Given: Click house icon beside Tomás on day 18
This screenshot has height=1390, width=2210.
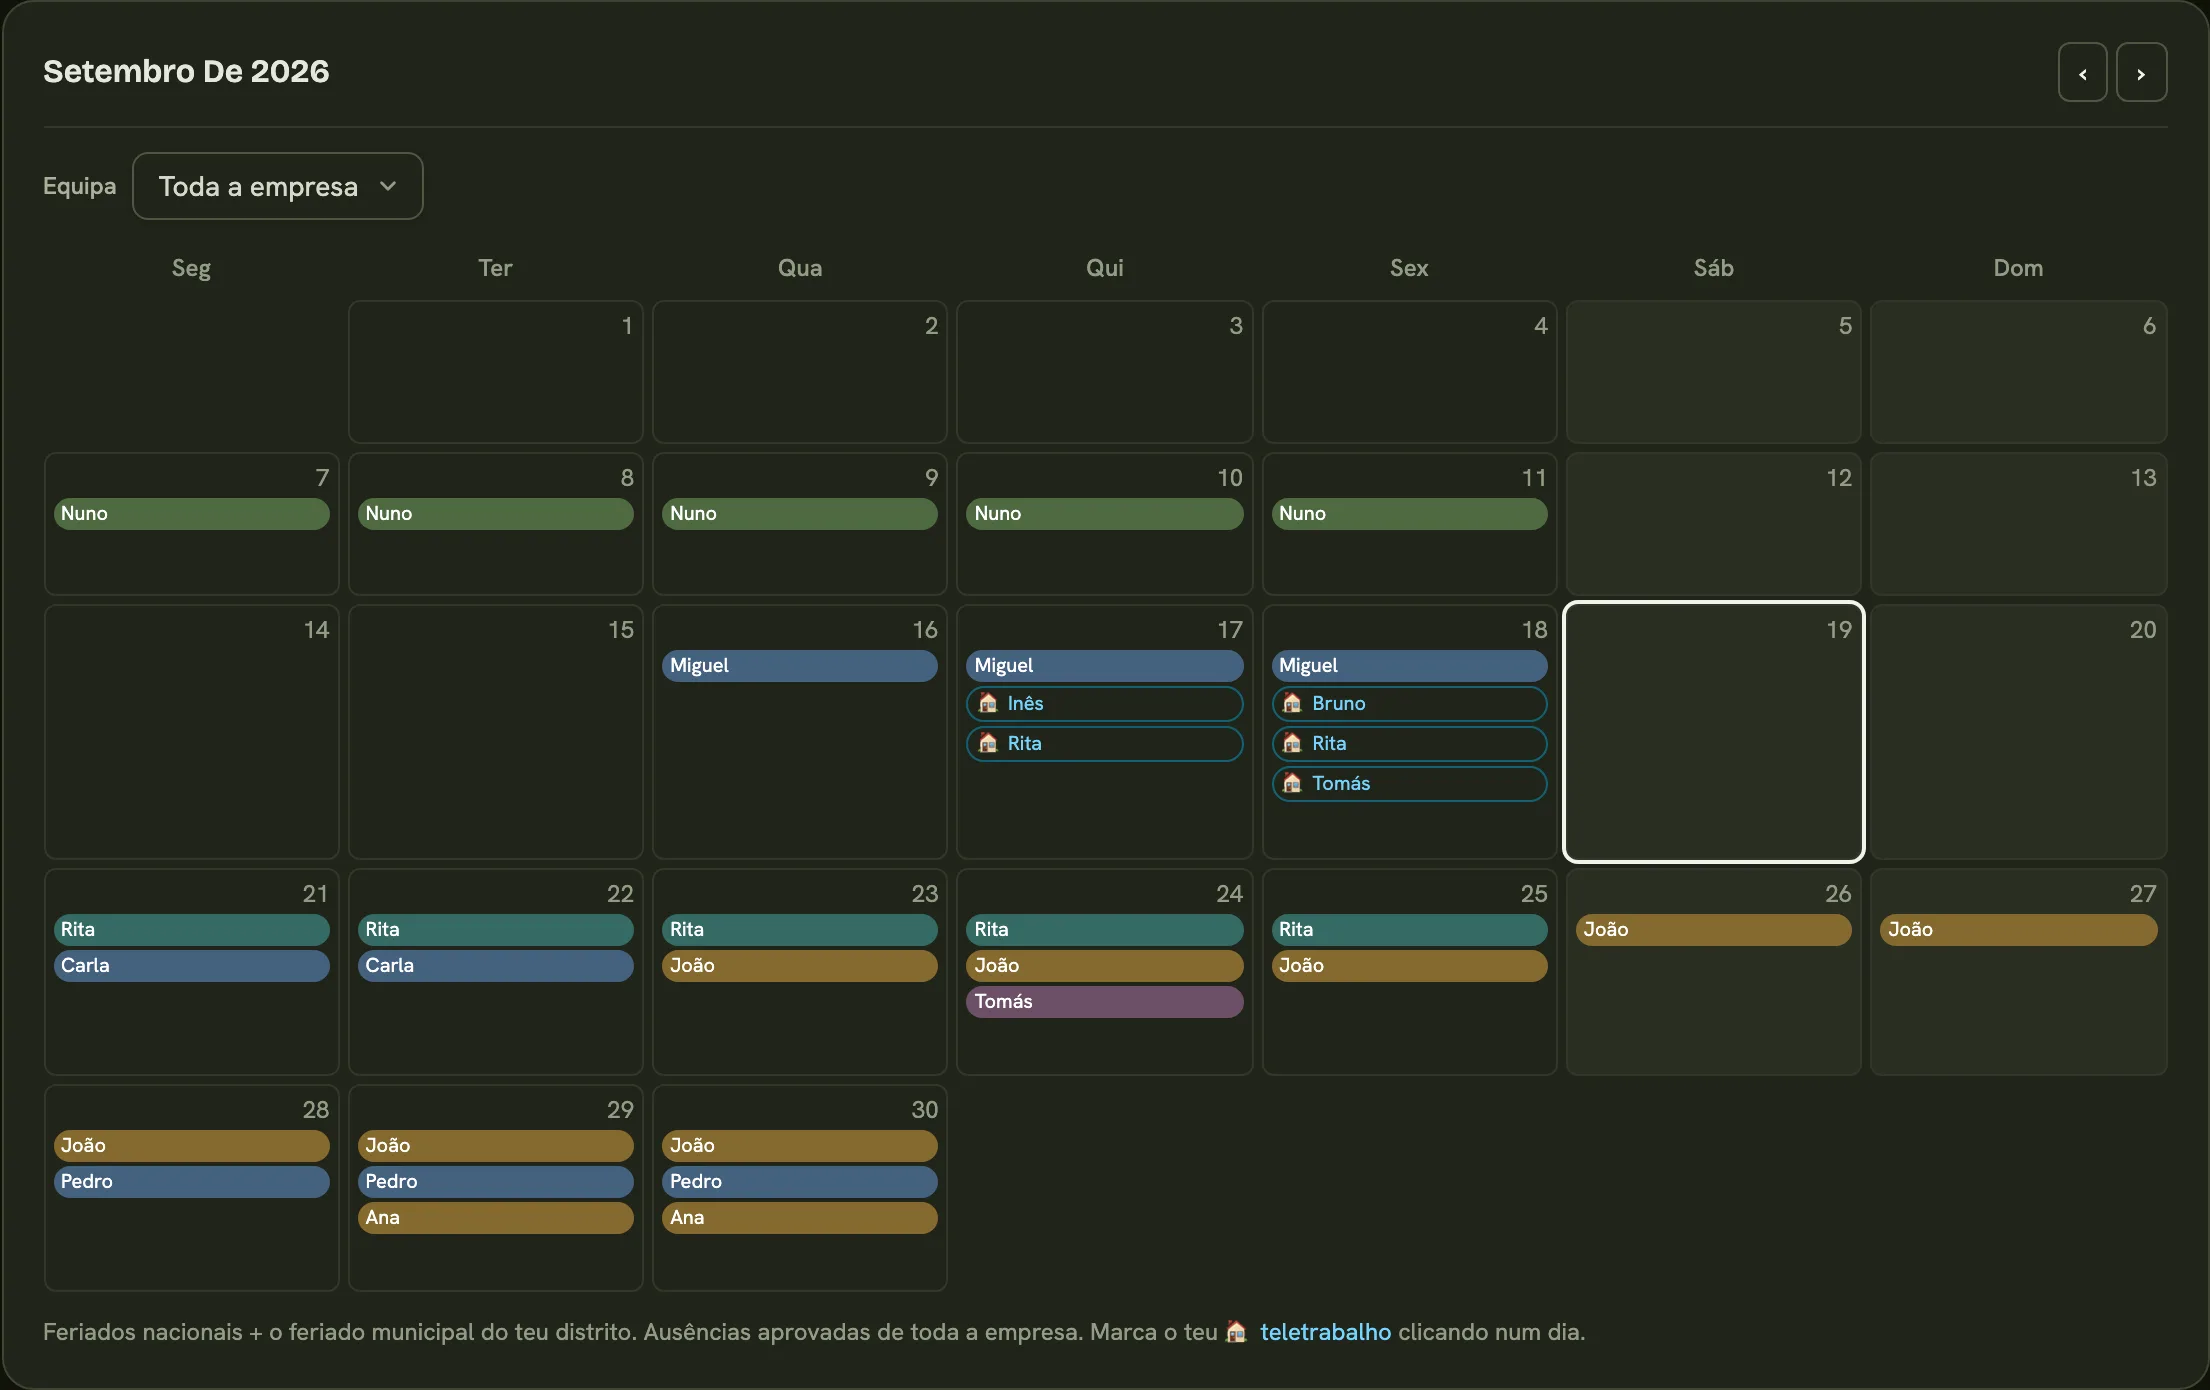Looking at the screenshot, I should [x=1292, y=783].
